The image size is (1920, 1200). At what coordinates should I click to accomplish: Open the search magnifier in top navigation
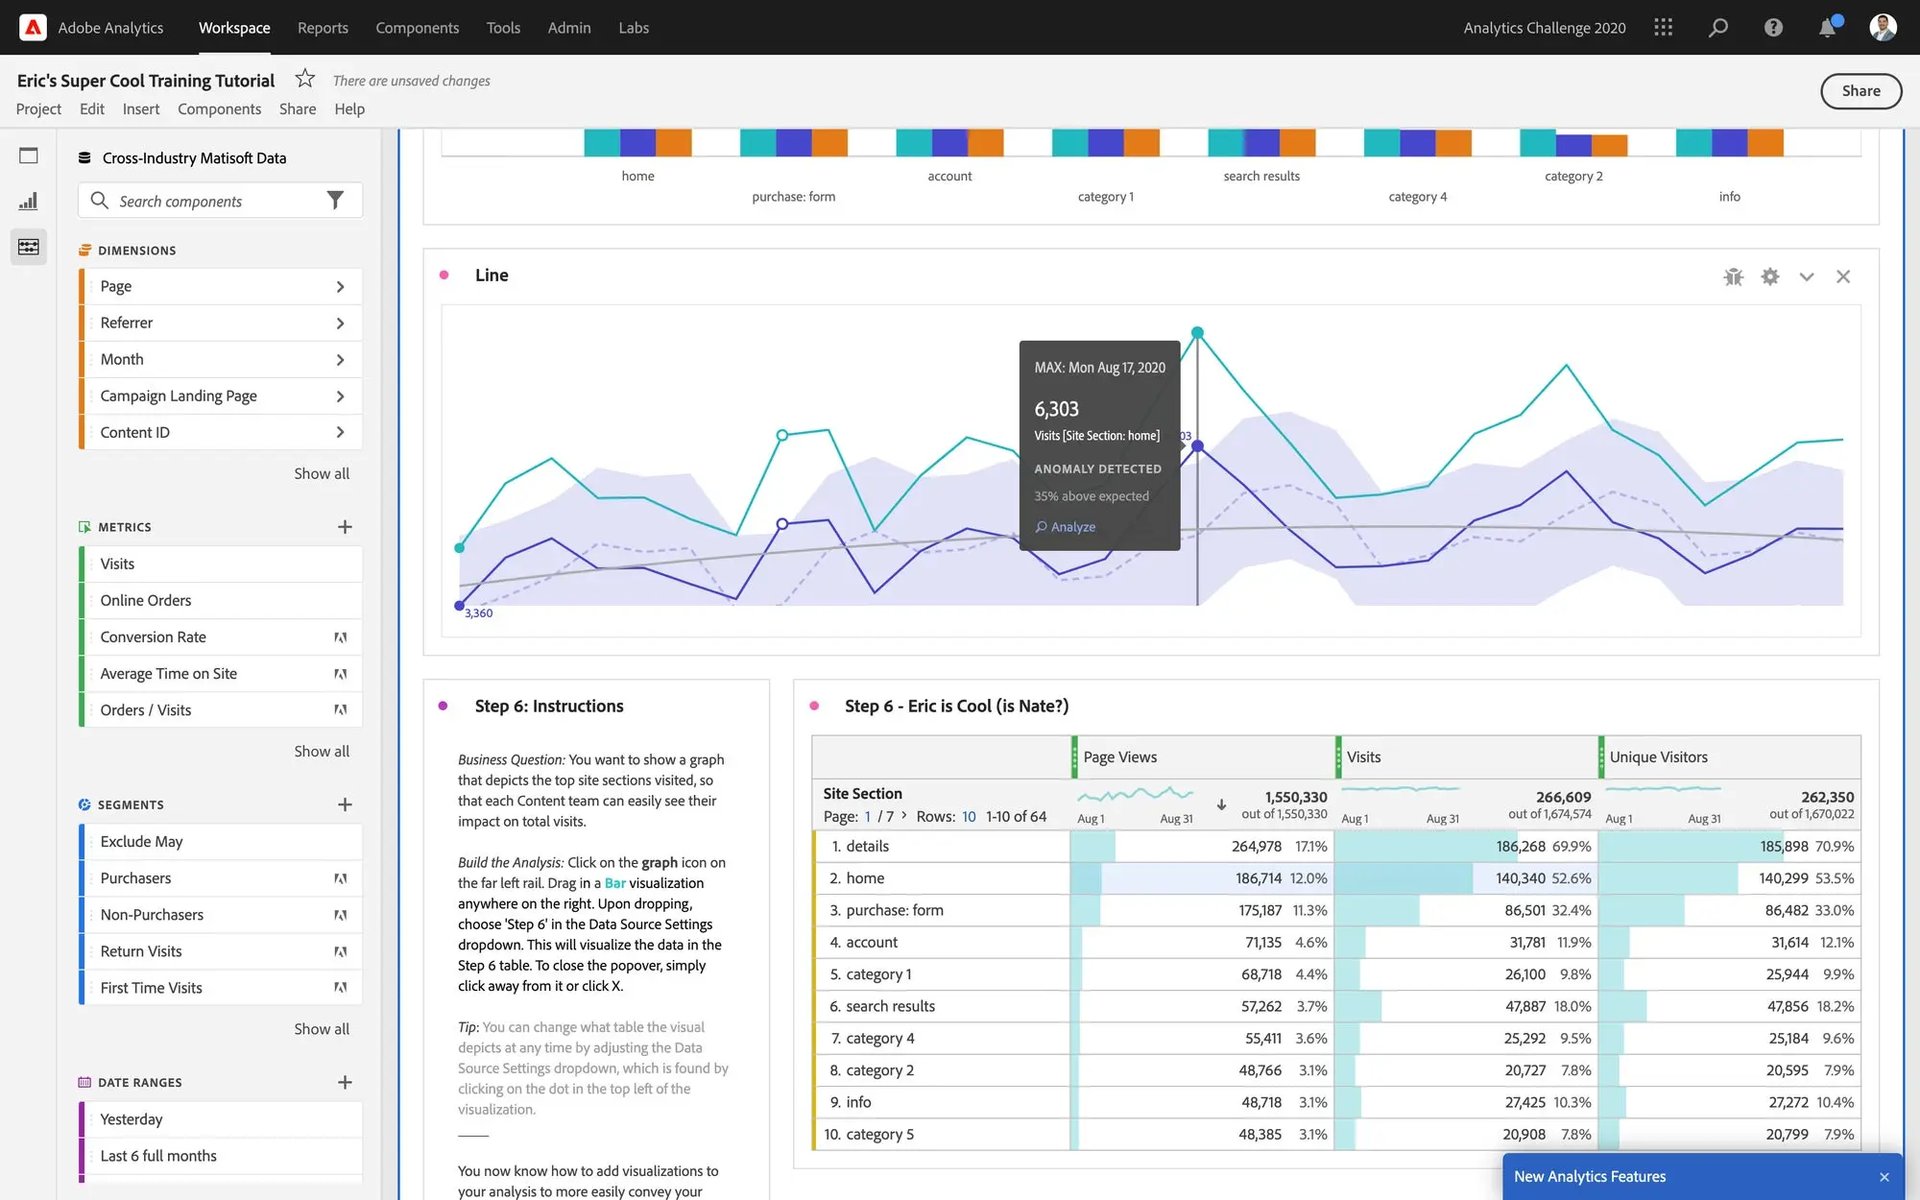(1717, 27)
